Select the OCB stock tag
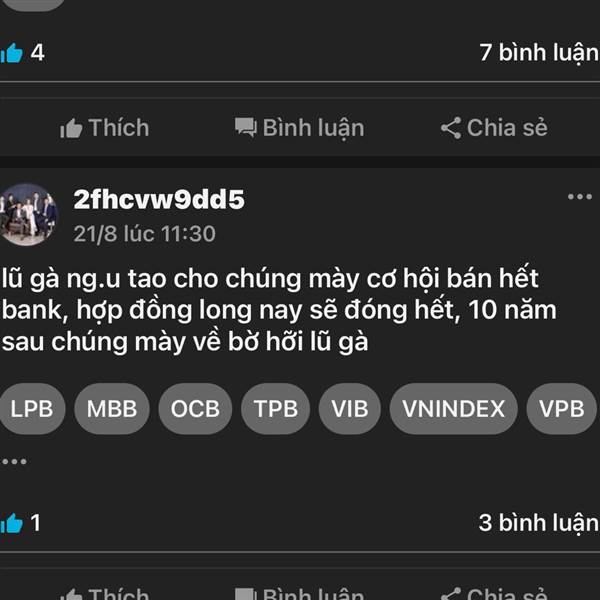The height and width of the screenshot is (600, 600). pyautogui.click(x=195, y=409)
